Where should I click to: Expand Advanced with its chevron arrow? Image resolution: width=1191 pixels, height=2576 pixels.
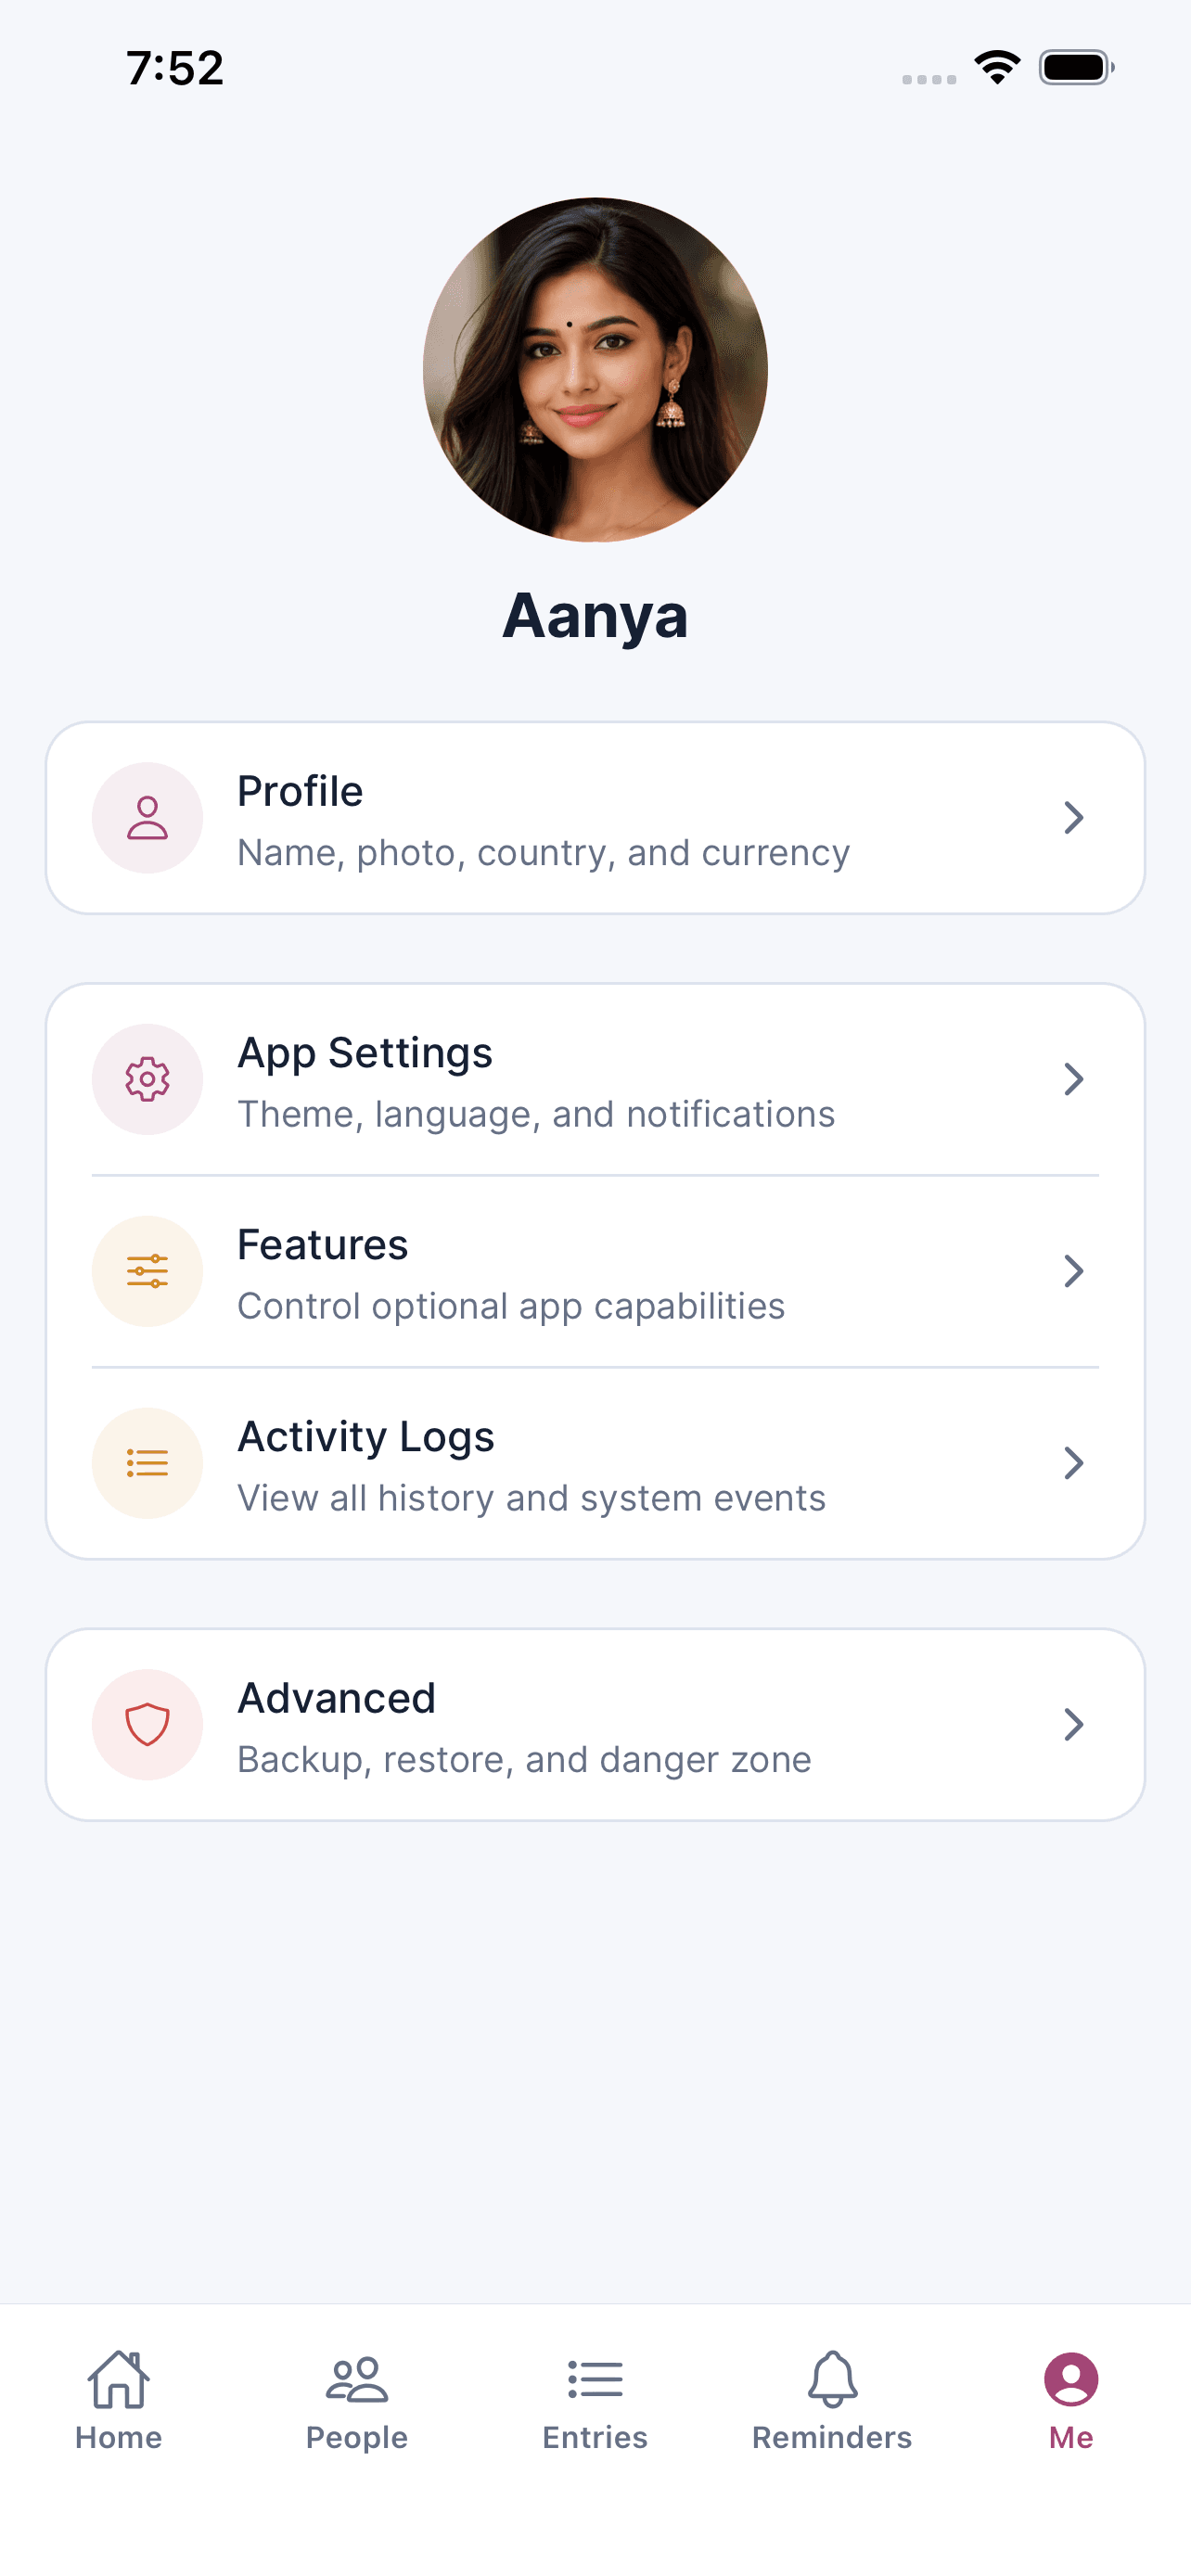click(1073, 1724)
